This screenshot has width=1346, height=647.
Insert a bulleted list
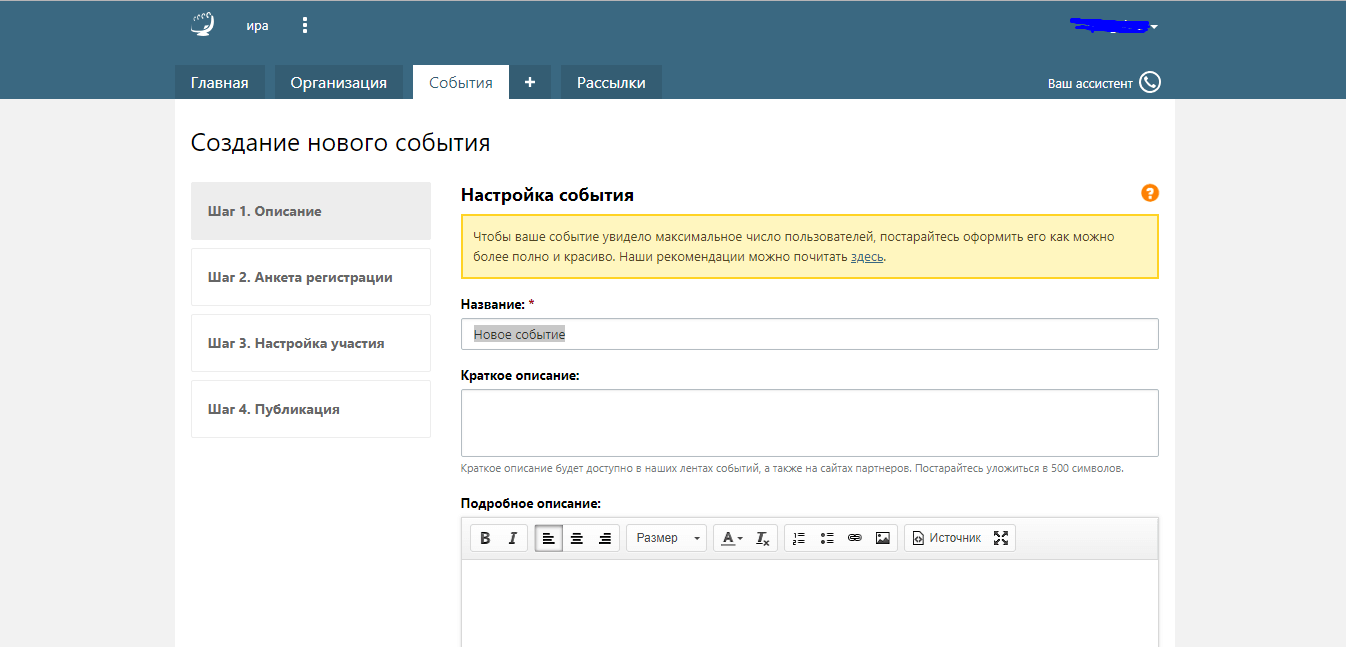coord(827,538)
